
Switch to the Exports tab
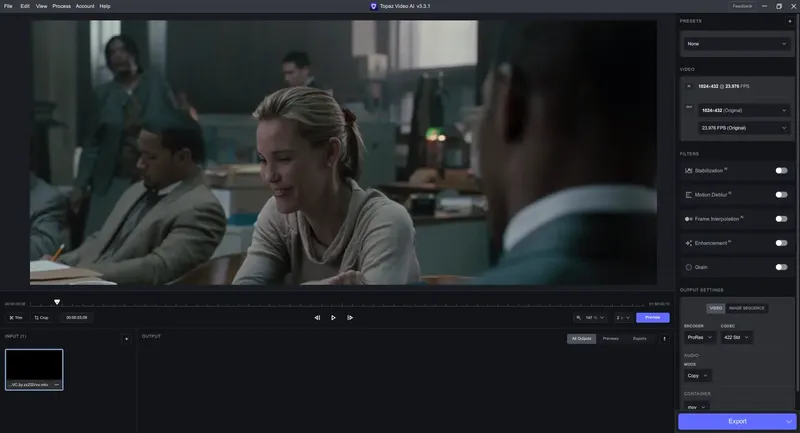click(639, 339)
